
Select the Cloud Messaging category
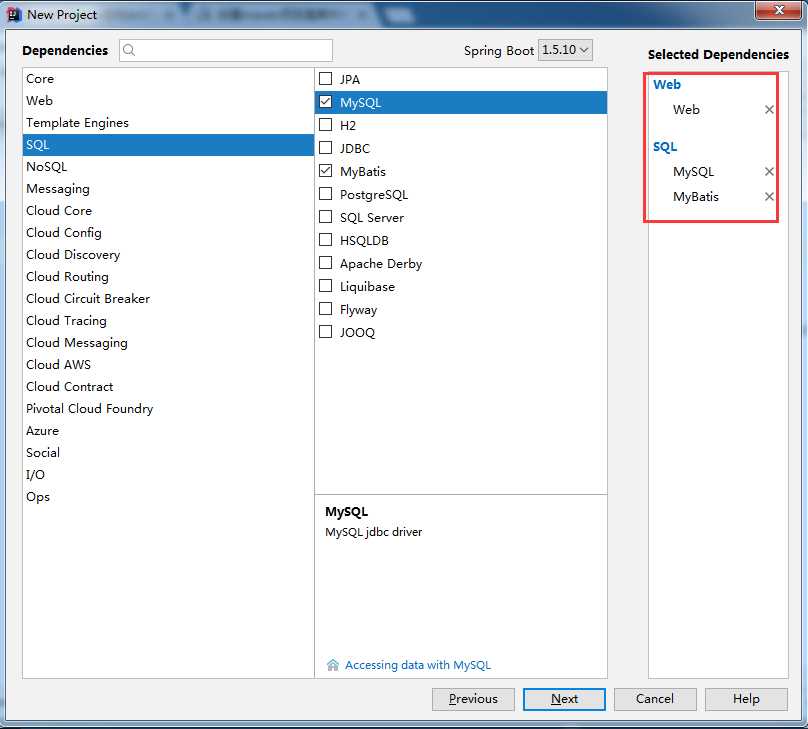click(168, 343)
